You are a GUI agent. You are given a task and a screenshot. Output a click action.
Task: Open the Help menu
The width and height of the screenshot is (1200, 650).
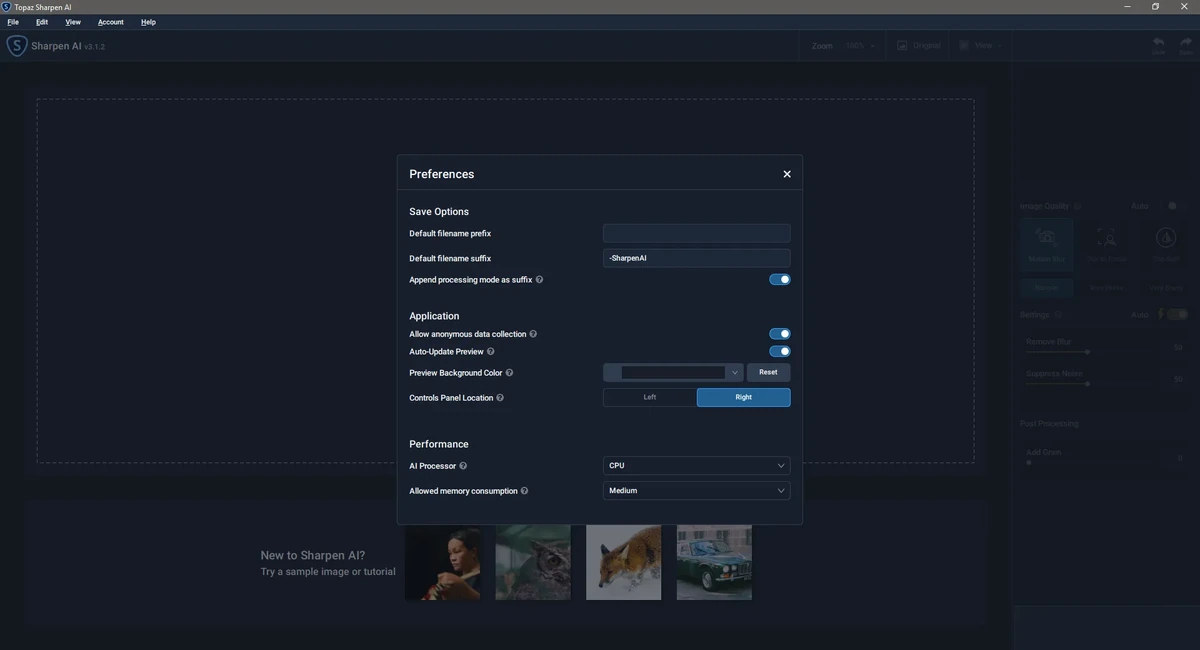click(148, 22)
